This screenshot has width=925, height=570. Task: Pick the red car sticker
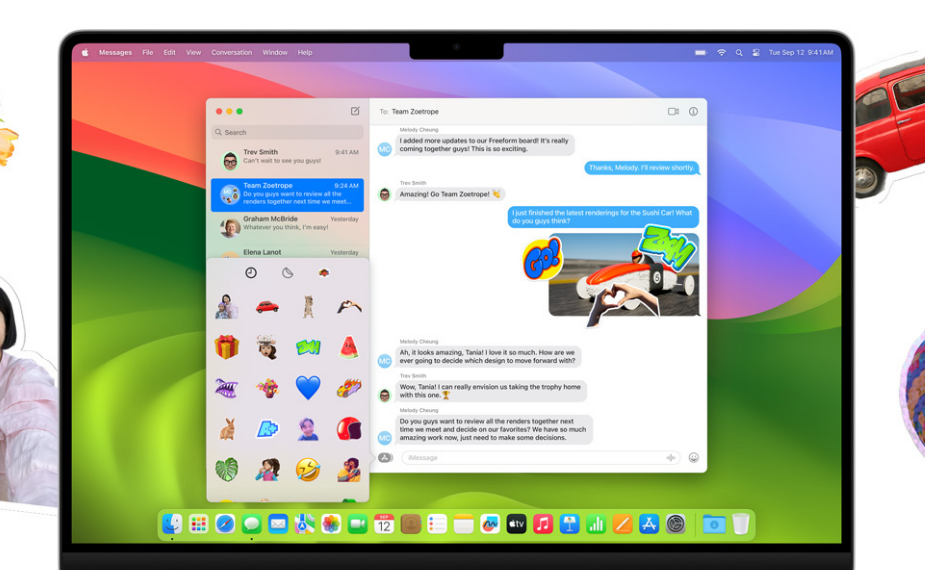(267, 307)
